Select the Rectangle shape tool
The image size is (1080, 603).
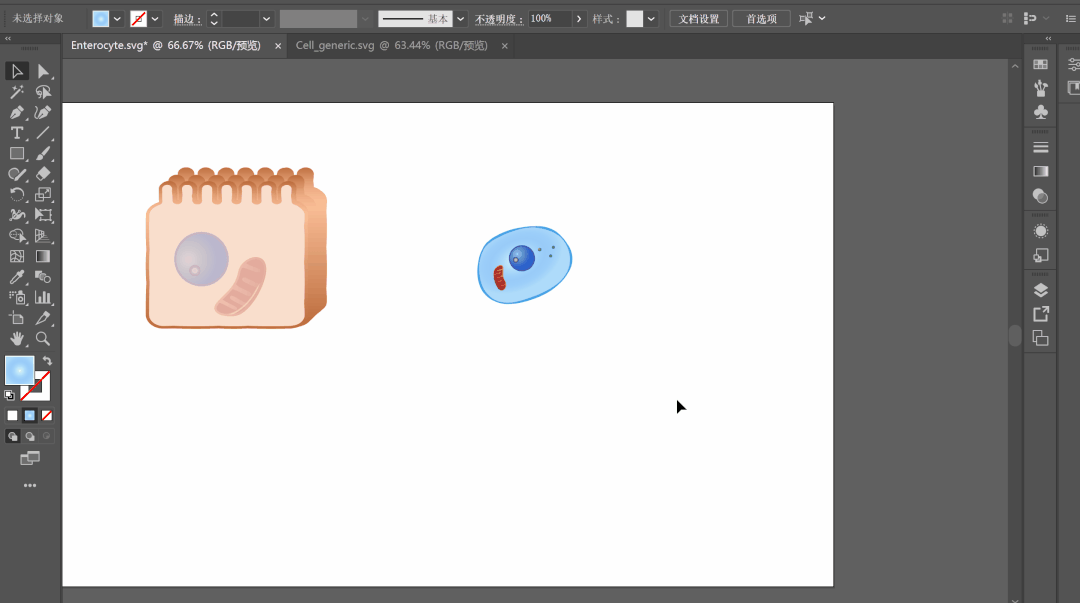17,154
